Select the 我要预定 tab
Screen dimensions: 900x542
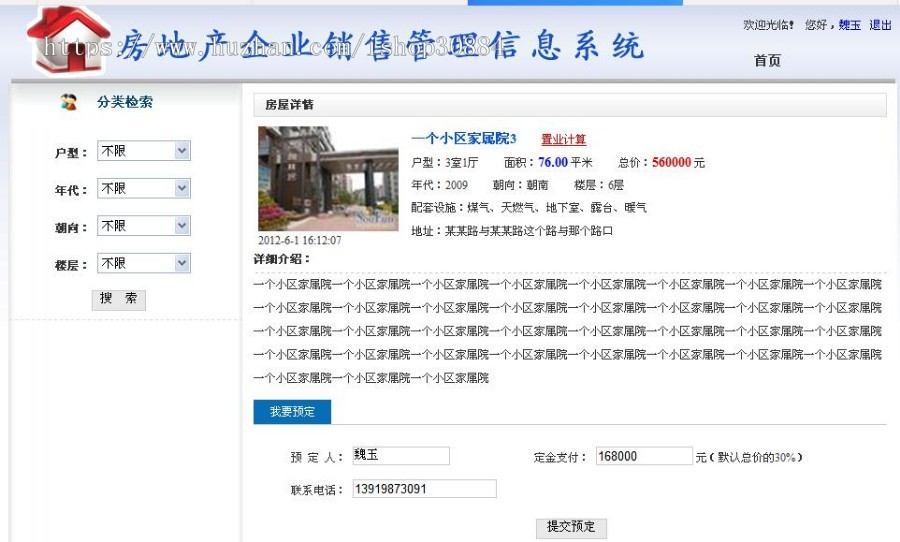292,412
